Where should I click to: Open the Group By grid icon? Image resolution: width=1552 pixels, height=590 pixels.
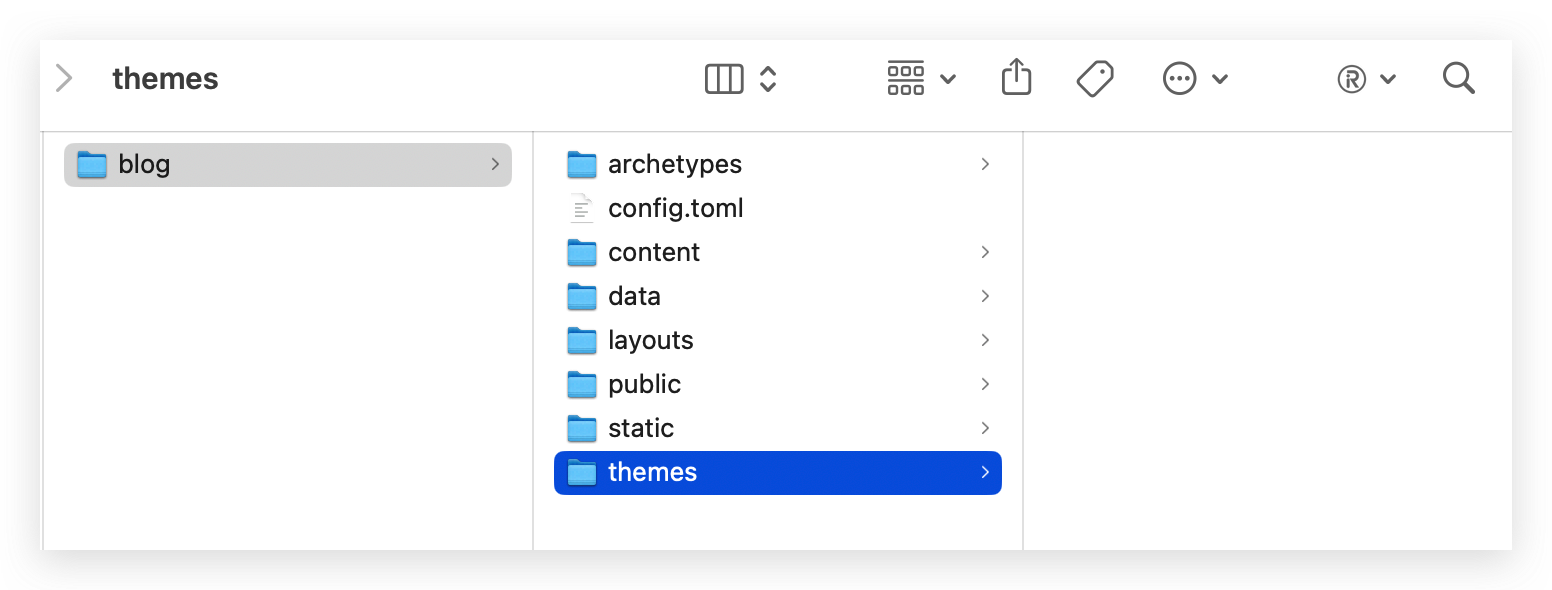(x=906, y=78)
